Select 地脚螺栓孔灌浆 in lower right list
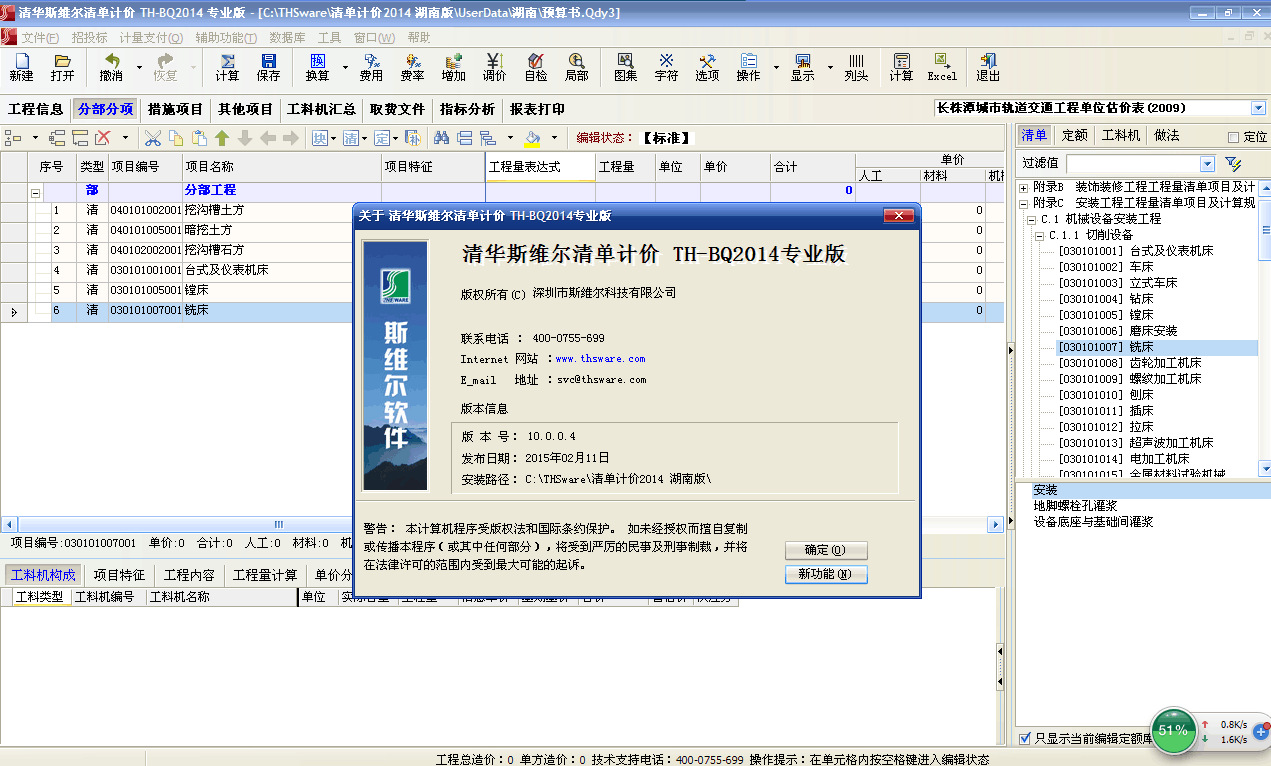Viewport: 1271px width, 766px height. tap(1075, 506)
